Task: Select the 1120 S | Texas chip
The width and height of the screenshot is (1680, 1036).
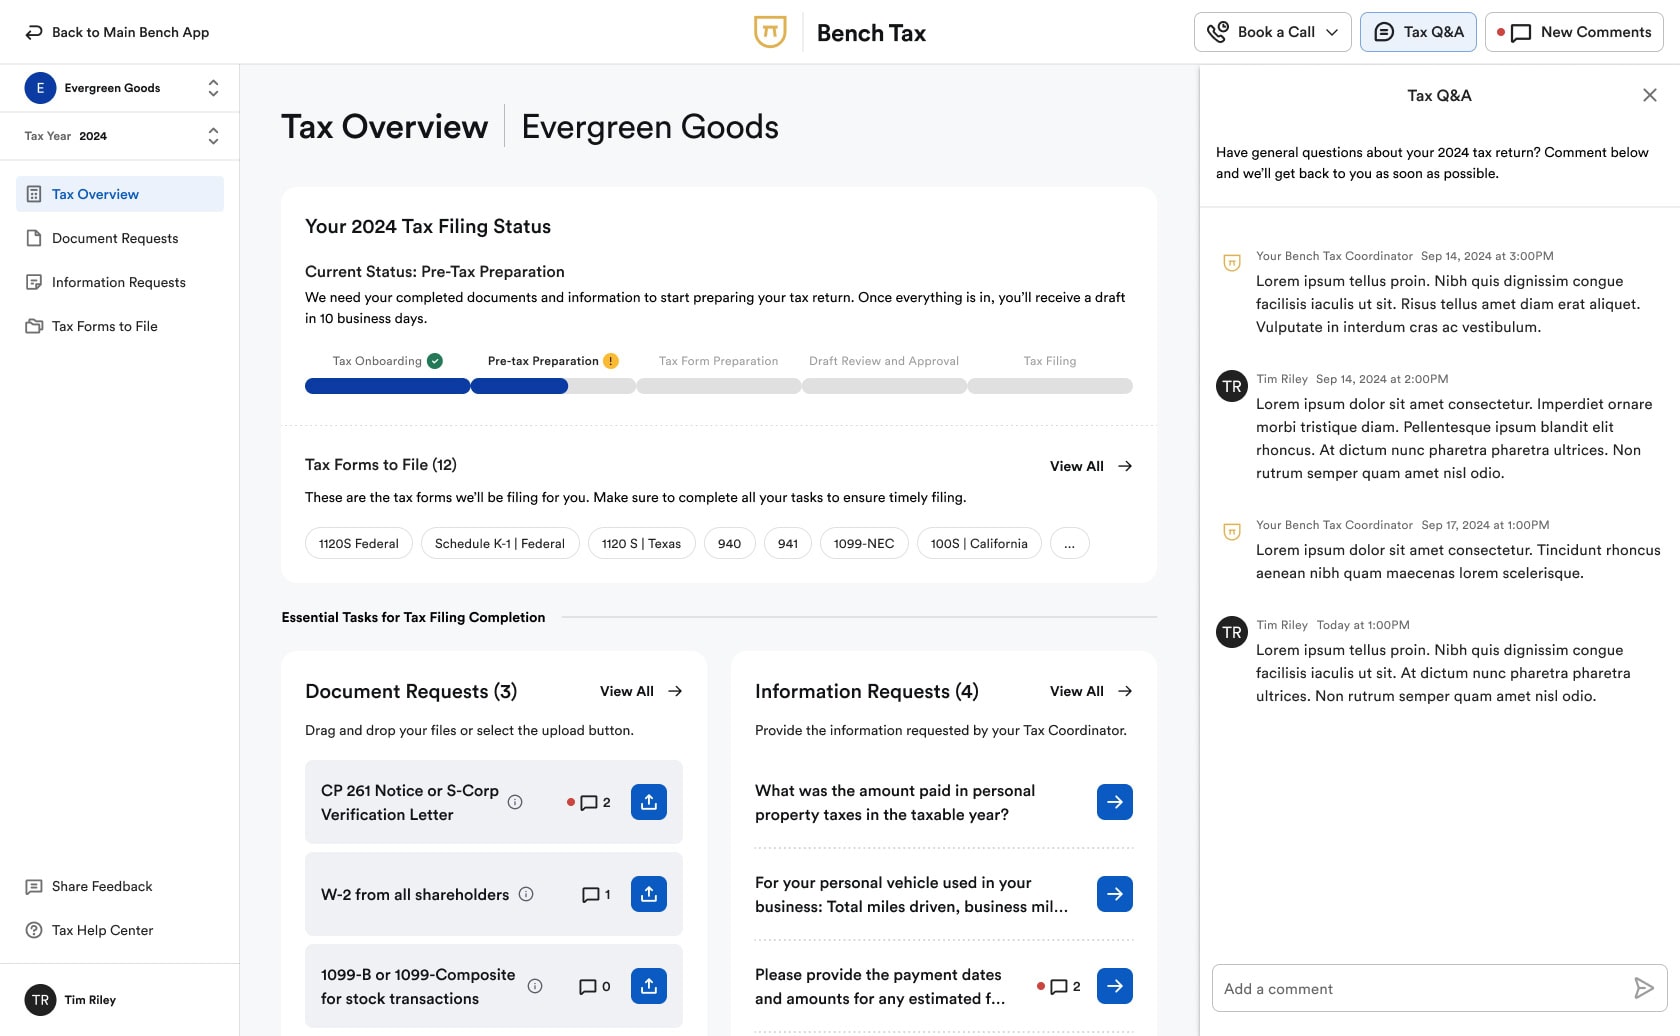Action: click(642, 543)
